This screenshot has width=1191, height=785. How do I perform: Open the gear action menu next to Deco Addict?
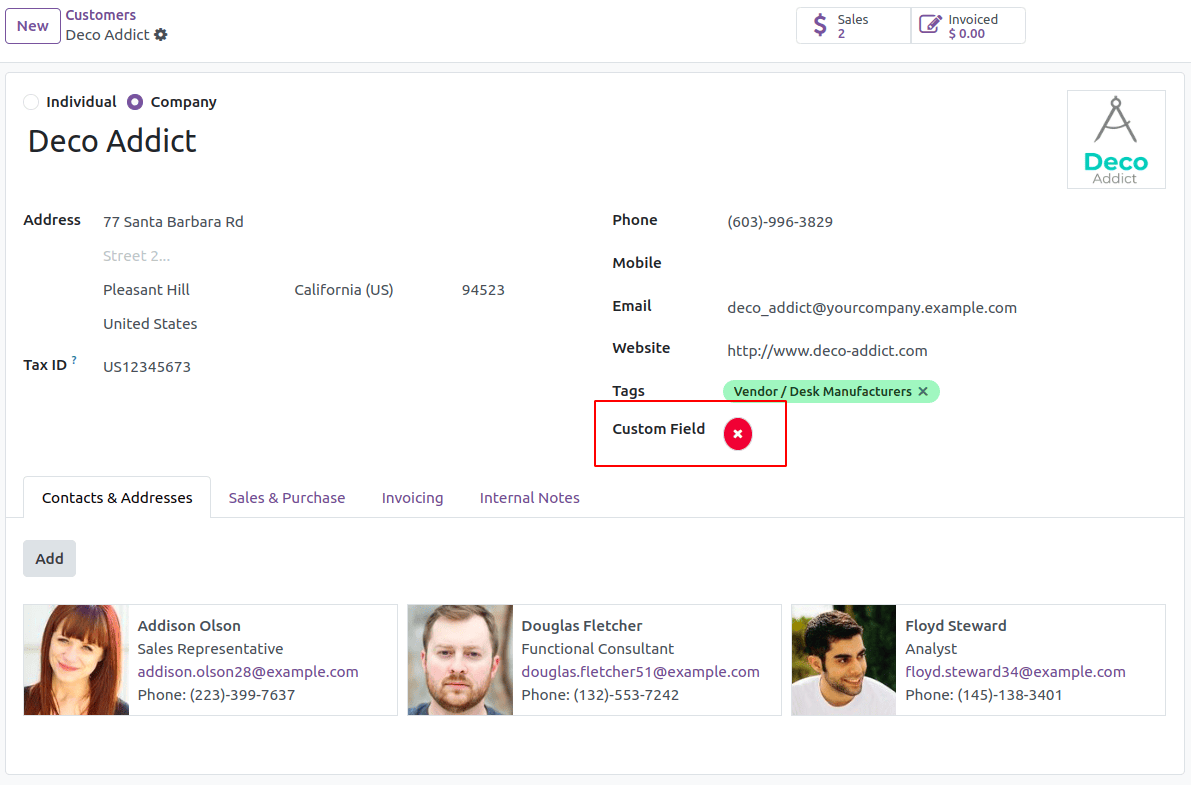[159, 34]
